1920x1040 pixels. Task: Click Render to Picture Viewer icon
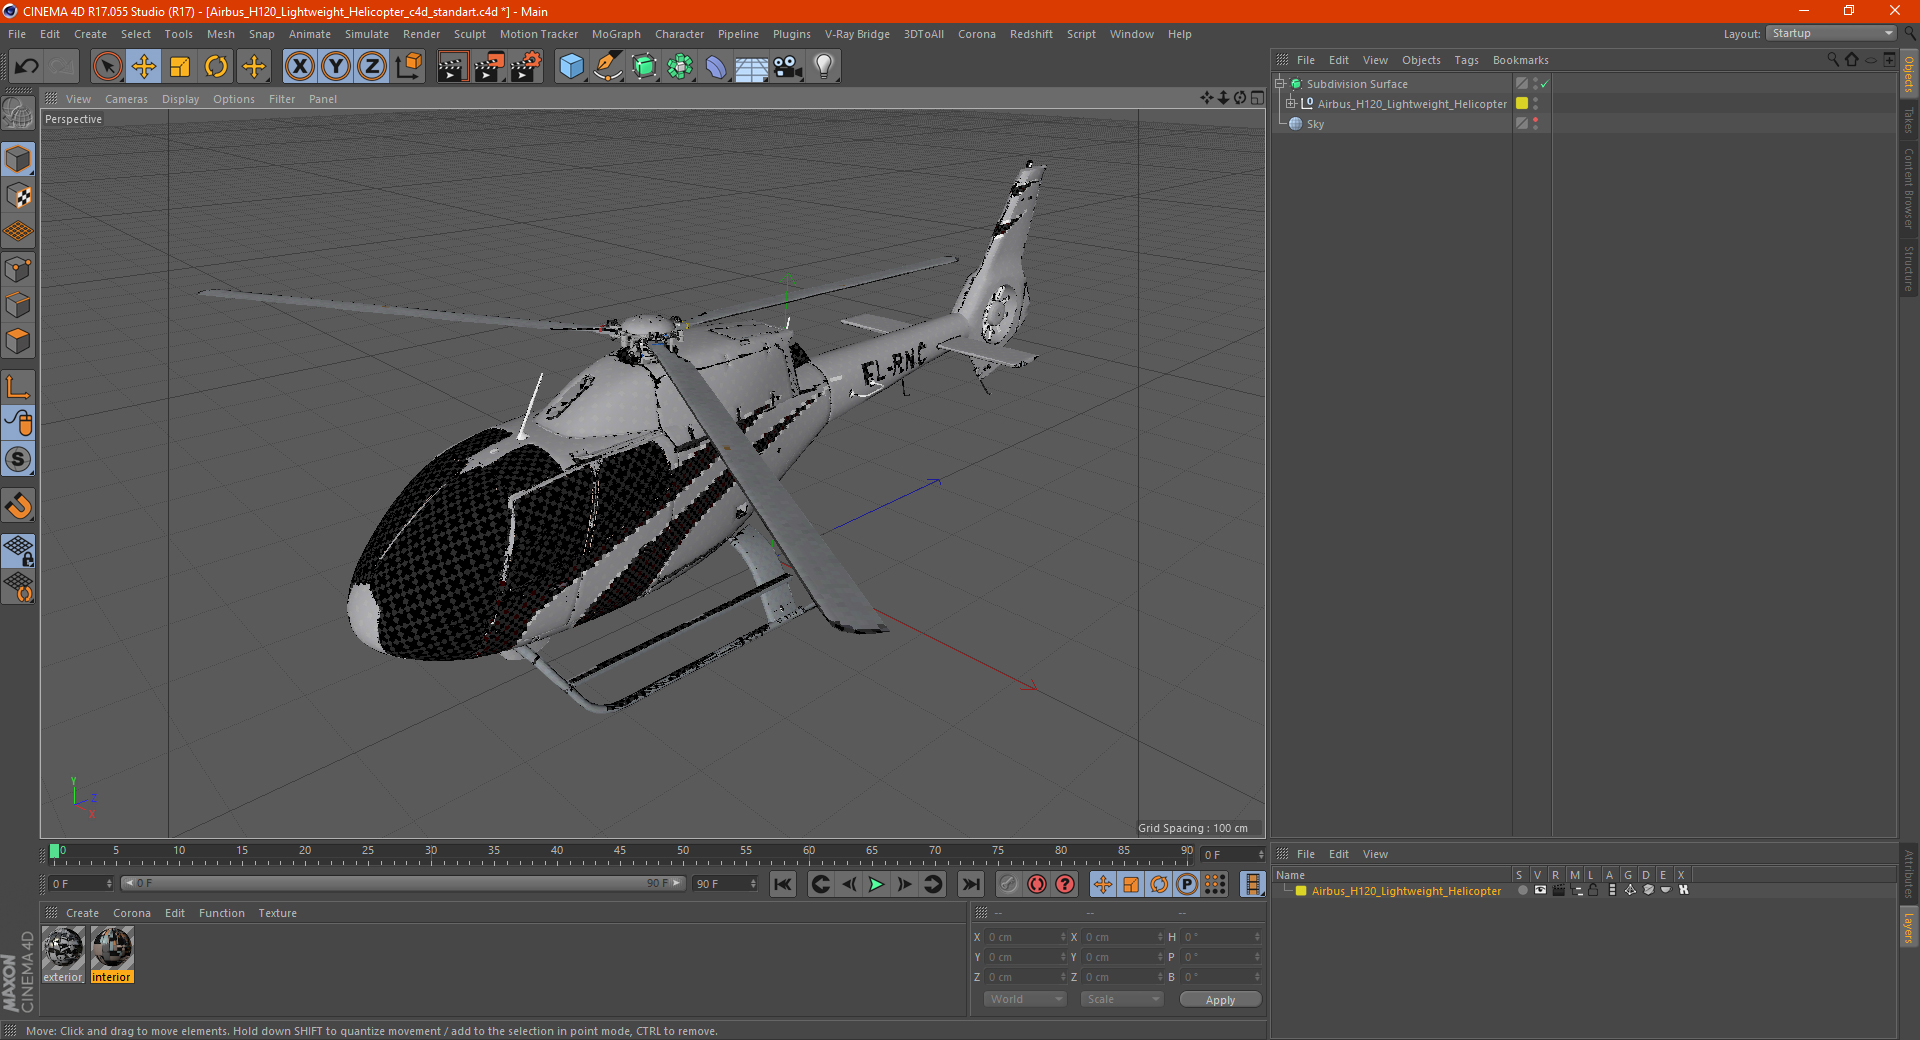pyautogui.click(x=489, y=67)
